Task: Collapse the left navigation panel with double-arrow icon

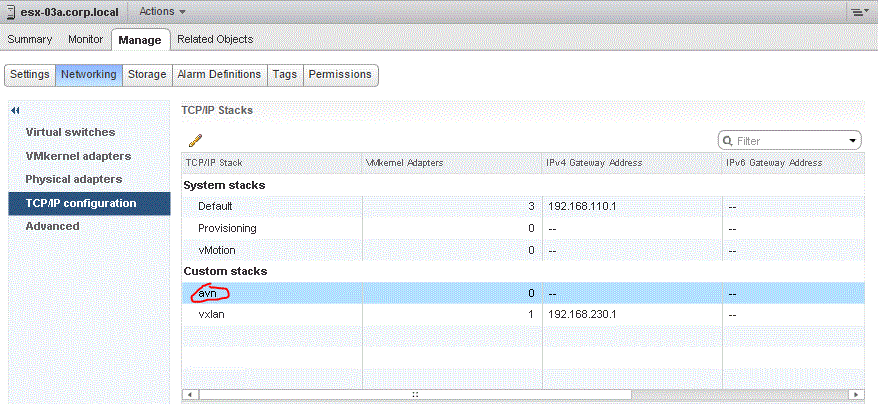Action: [15, 109]
